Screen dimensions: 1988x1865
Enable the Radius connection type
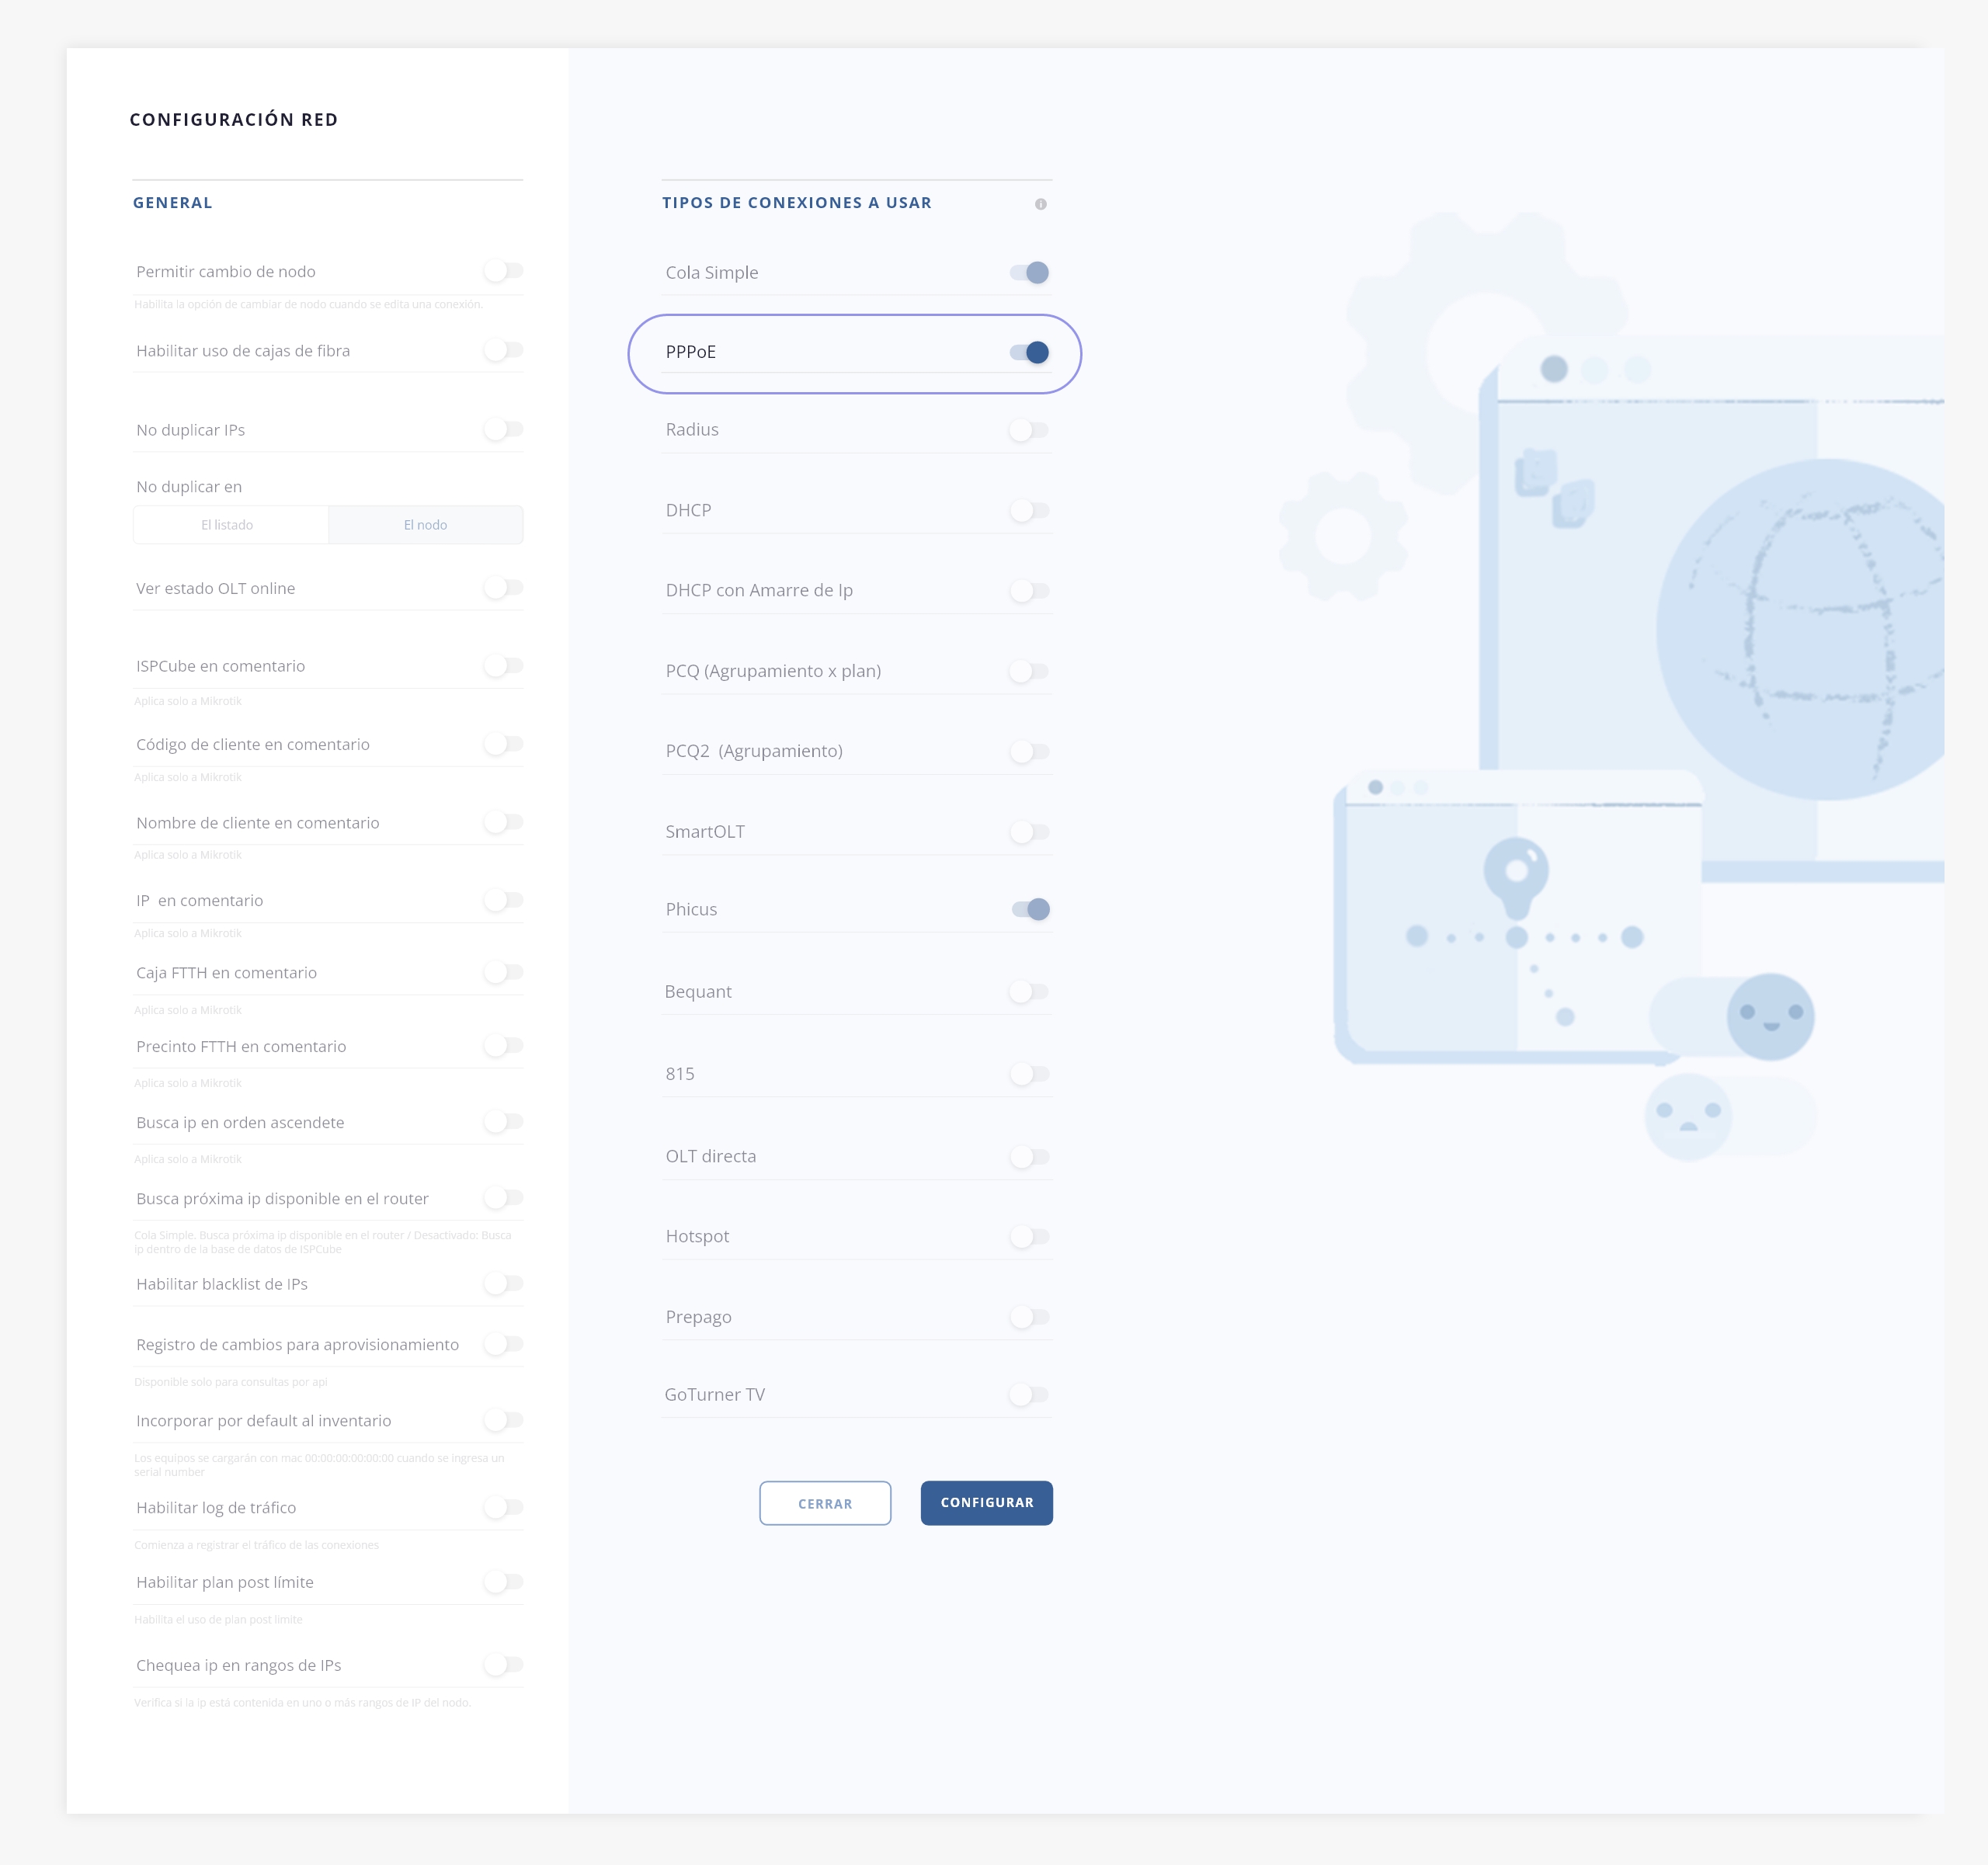[1029, 430]
